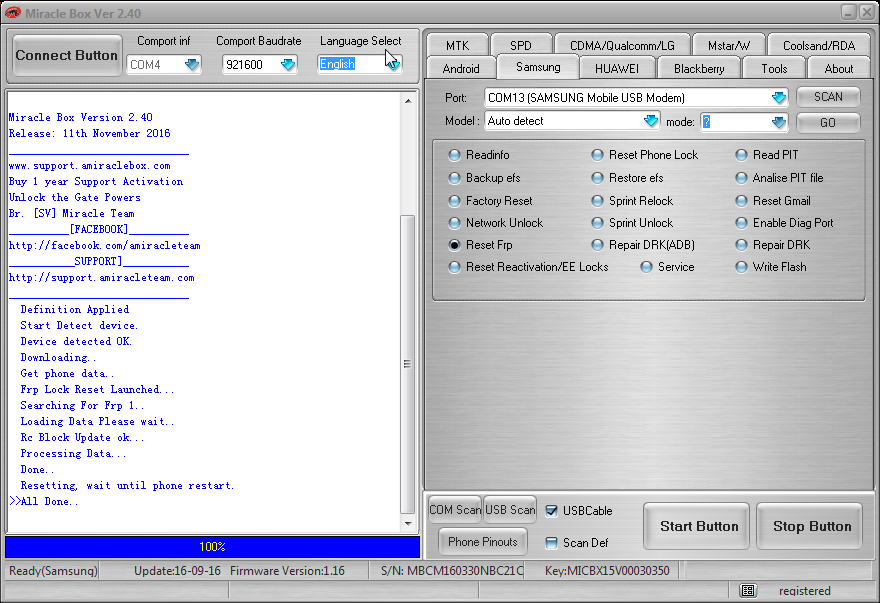Click the Ready(Samsung) status entry

(x=53, y=571)
